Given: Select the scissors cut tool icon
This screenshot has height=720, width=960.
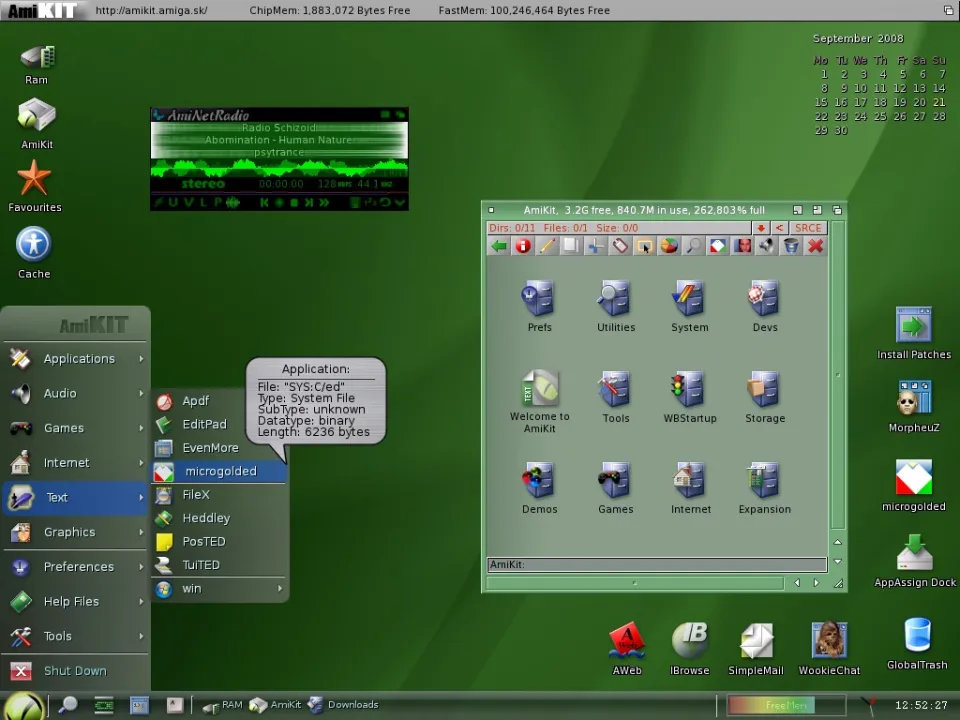Looking at the screenshot, I should (595, 246).
